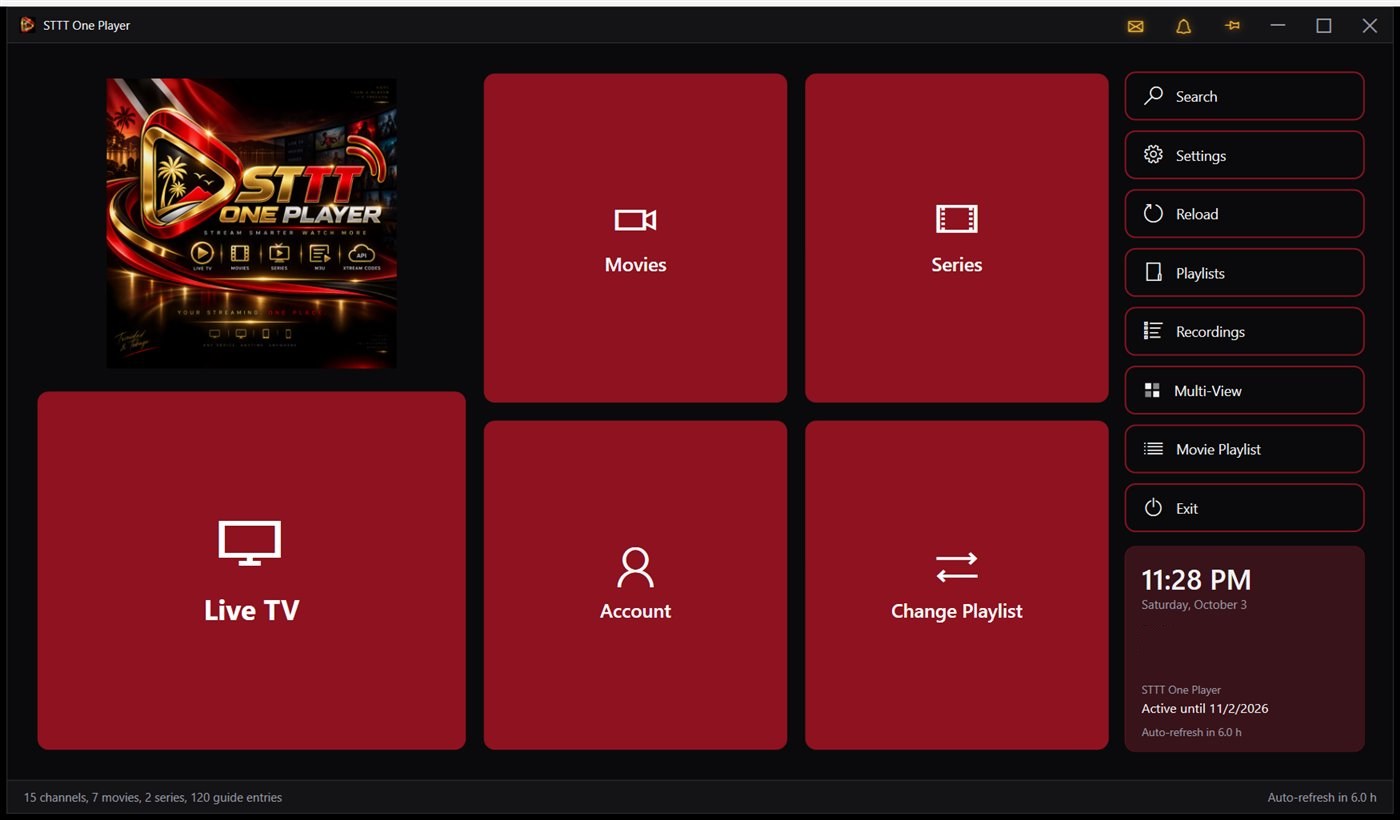Image resolution: width=1400 pixels, height=820 pixels.
Task: Launch Multi-View from the sidebar
Action: tap(1244, 390)
